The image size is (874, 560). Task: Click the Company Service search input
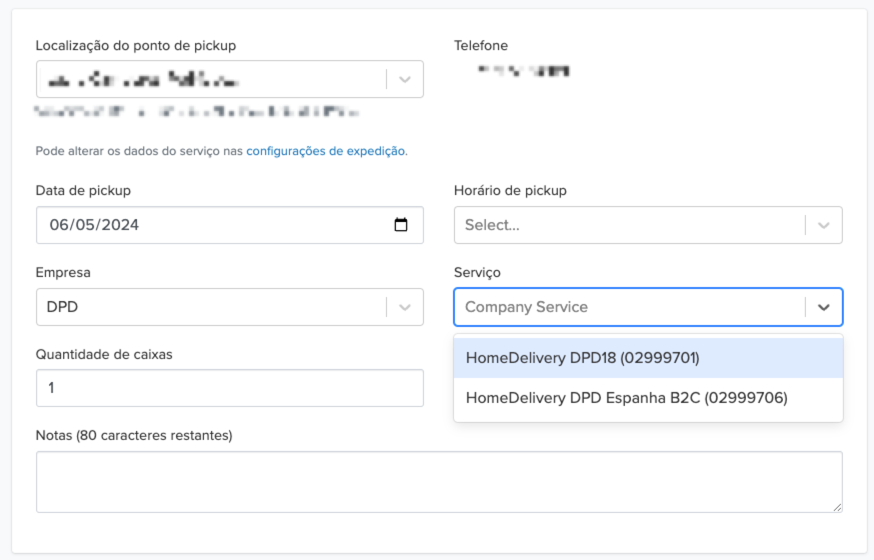(628, 307)
